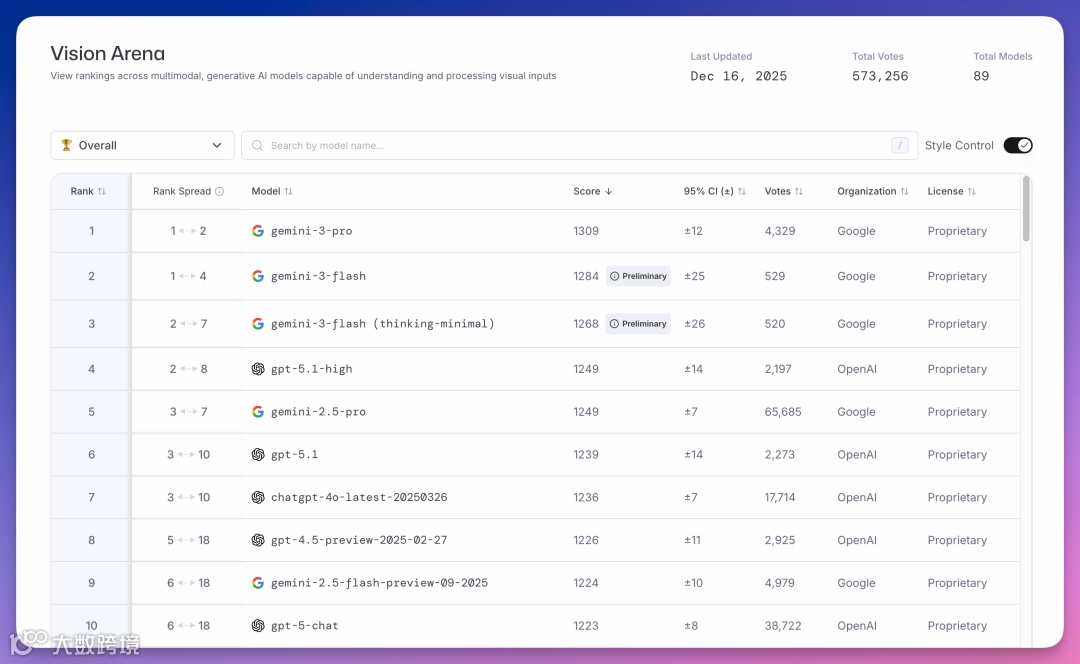The image size is (1080, 664).
Task: Click the table vertical scrollbar thumb
Action: (x=1026, y=209)
